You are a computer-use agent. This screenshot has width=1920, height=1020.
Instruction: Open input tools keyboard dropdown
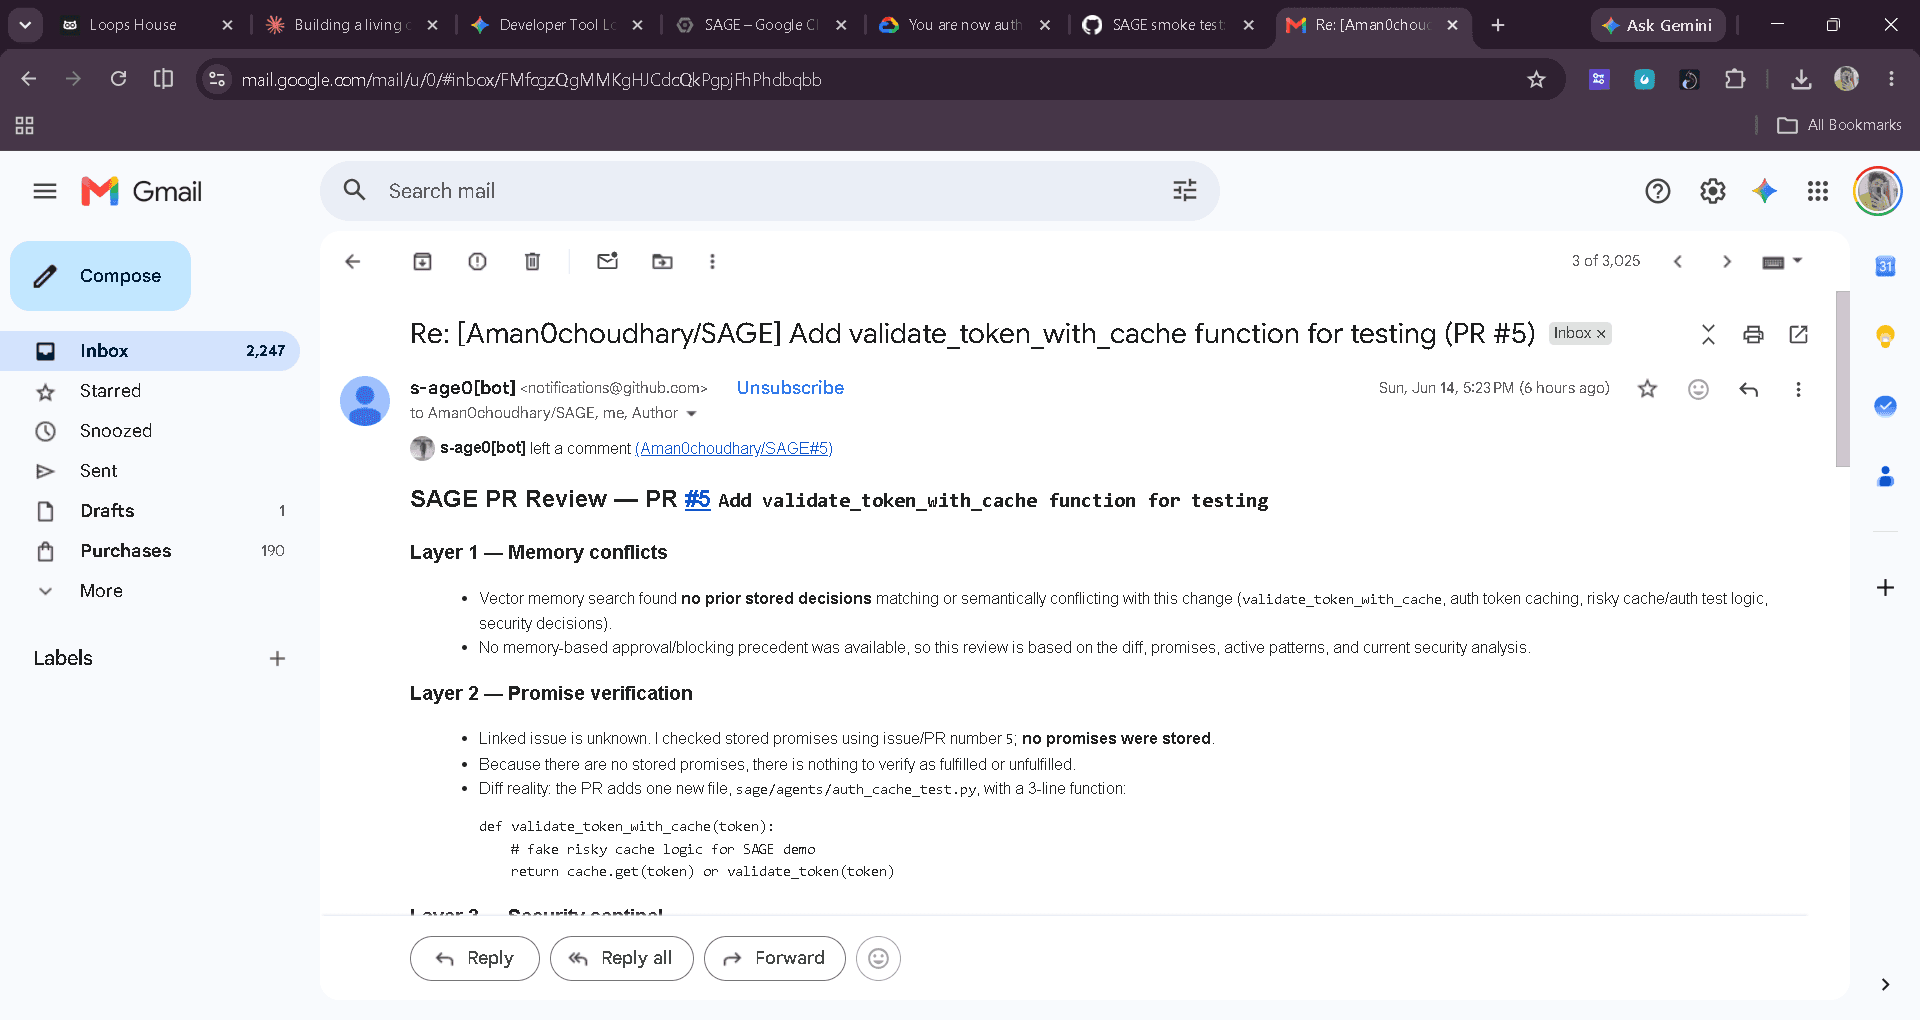1782,262
